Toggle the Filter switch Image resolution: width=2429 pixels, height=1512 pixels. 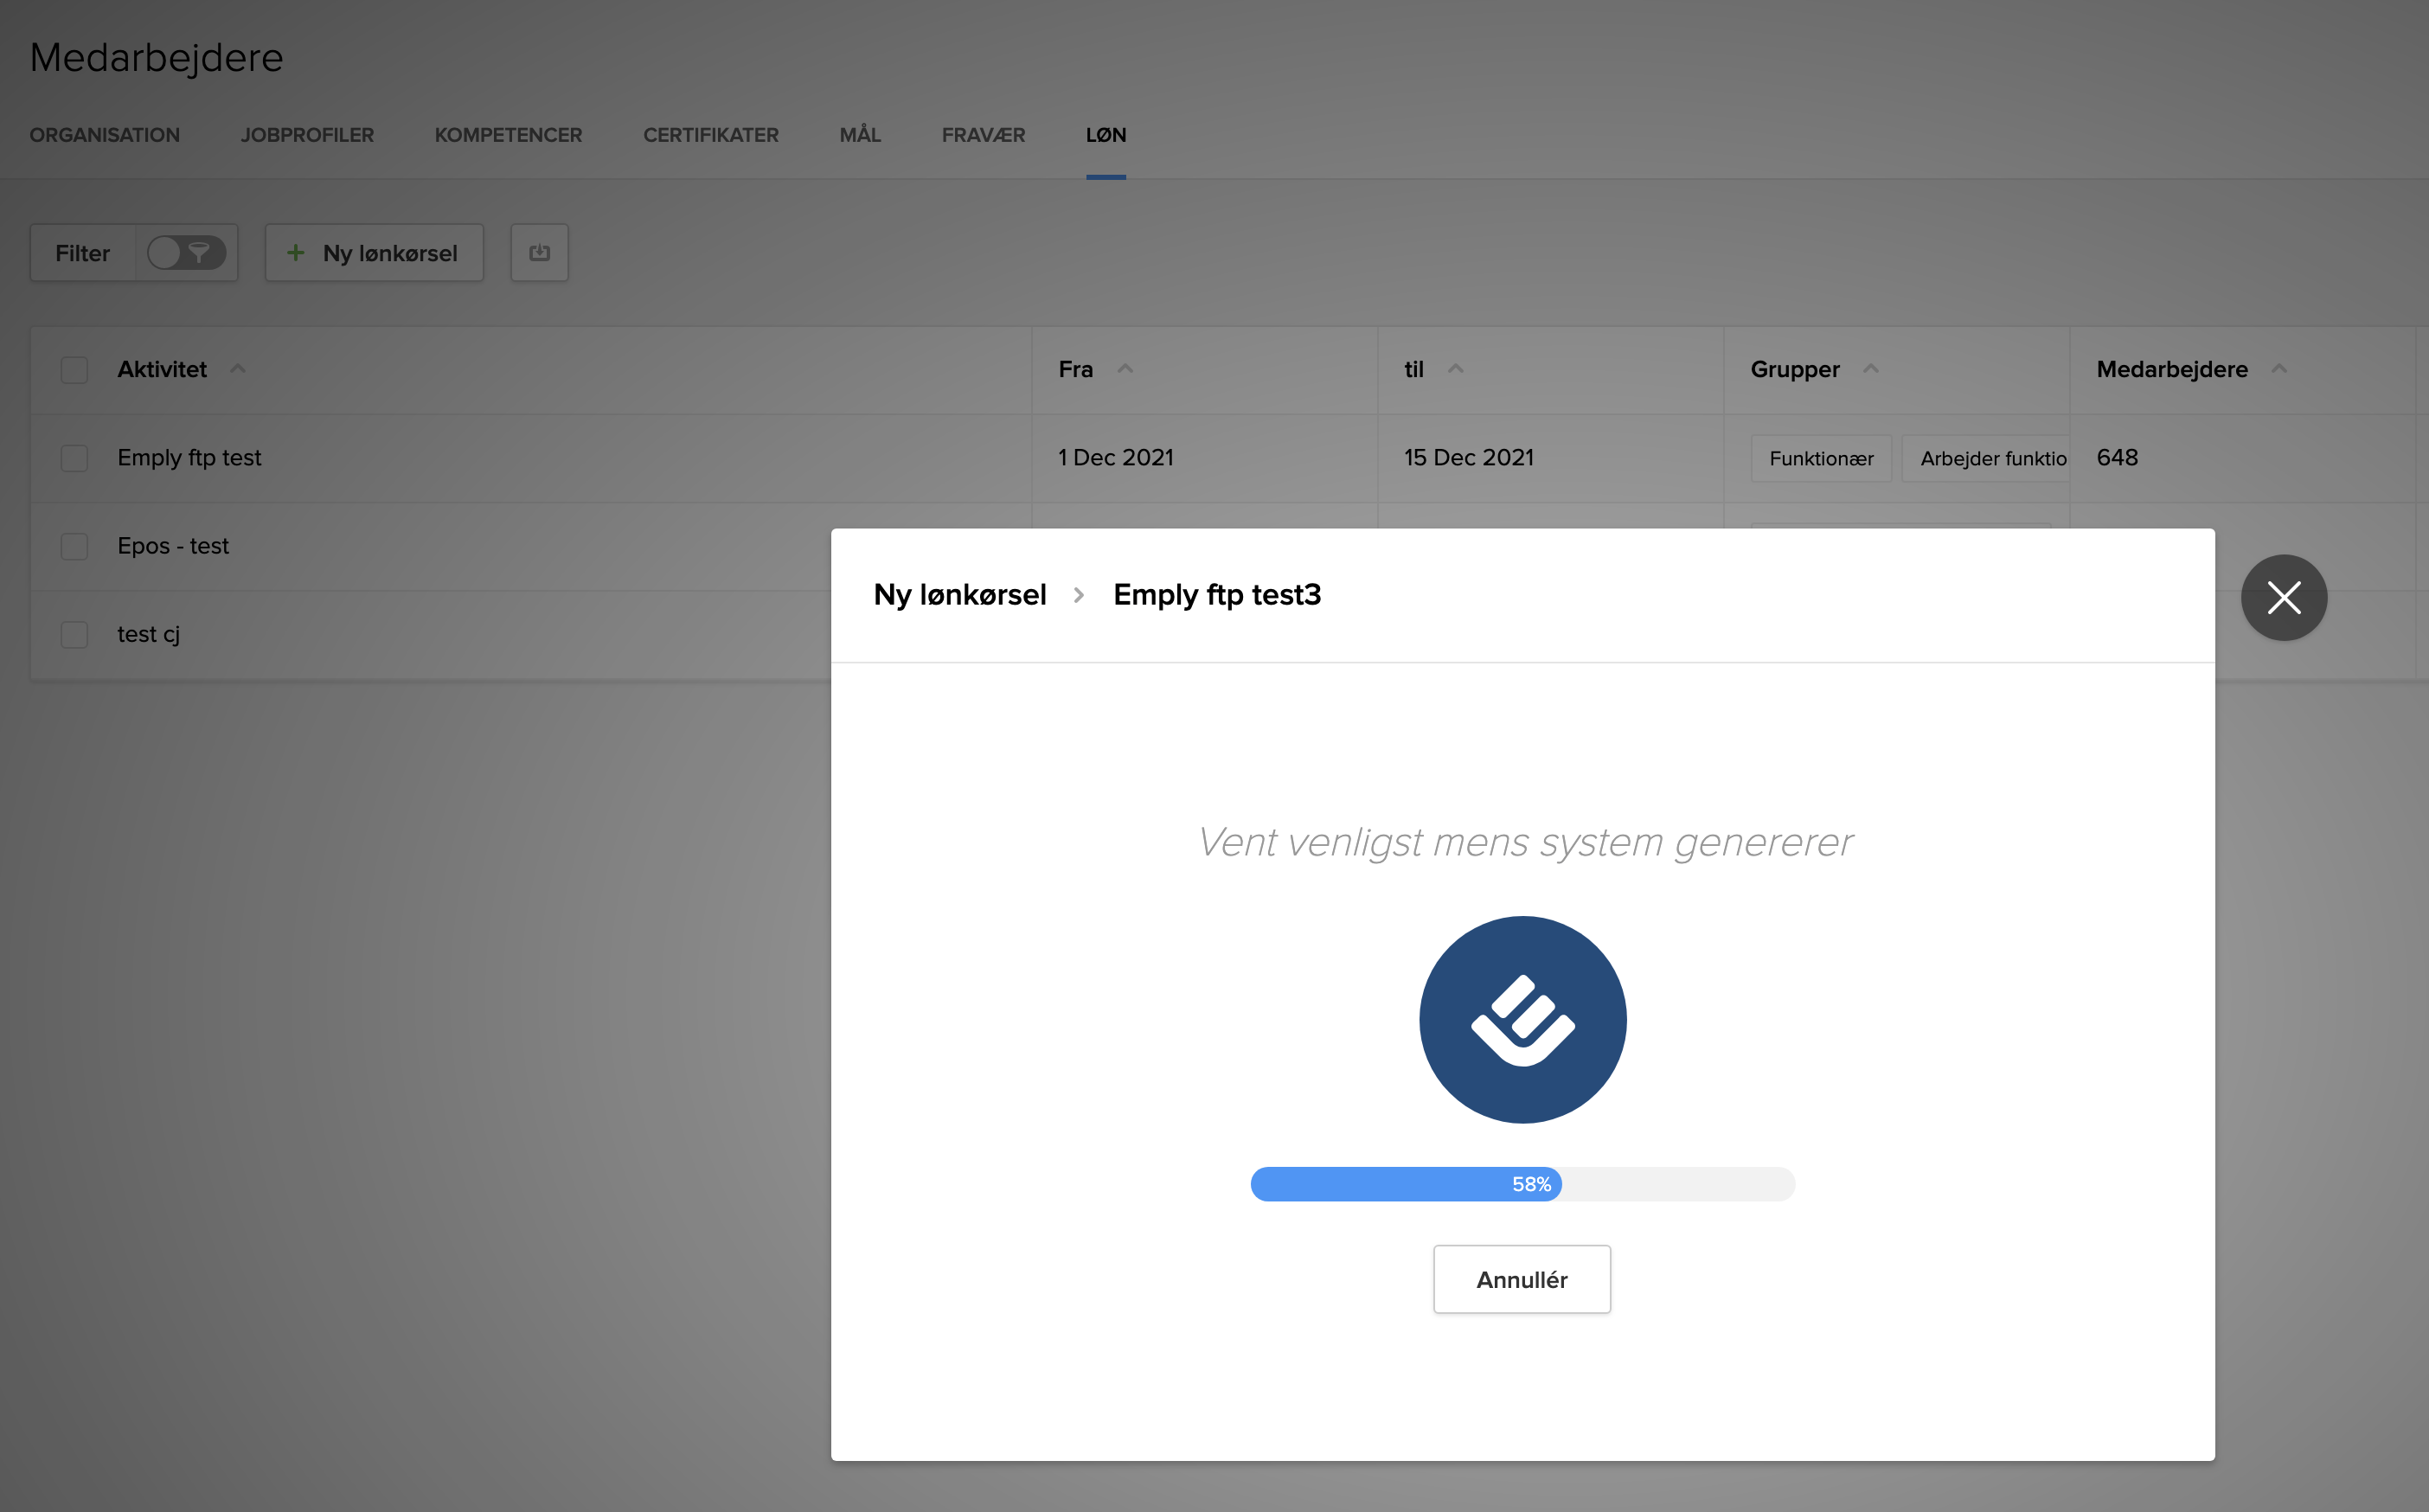pos(186,253)
